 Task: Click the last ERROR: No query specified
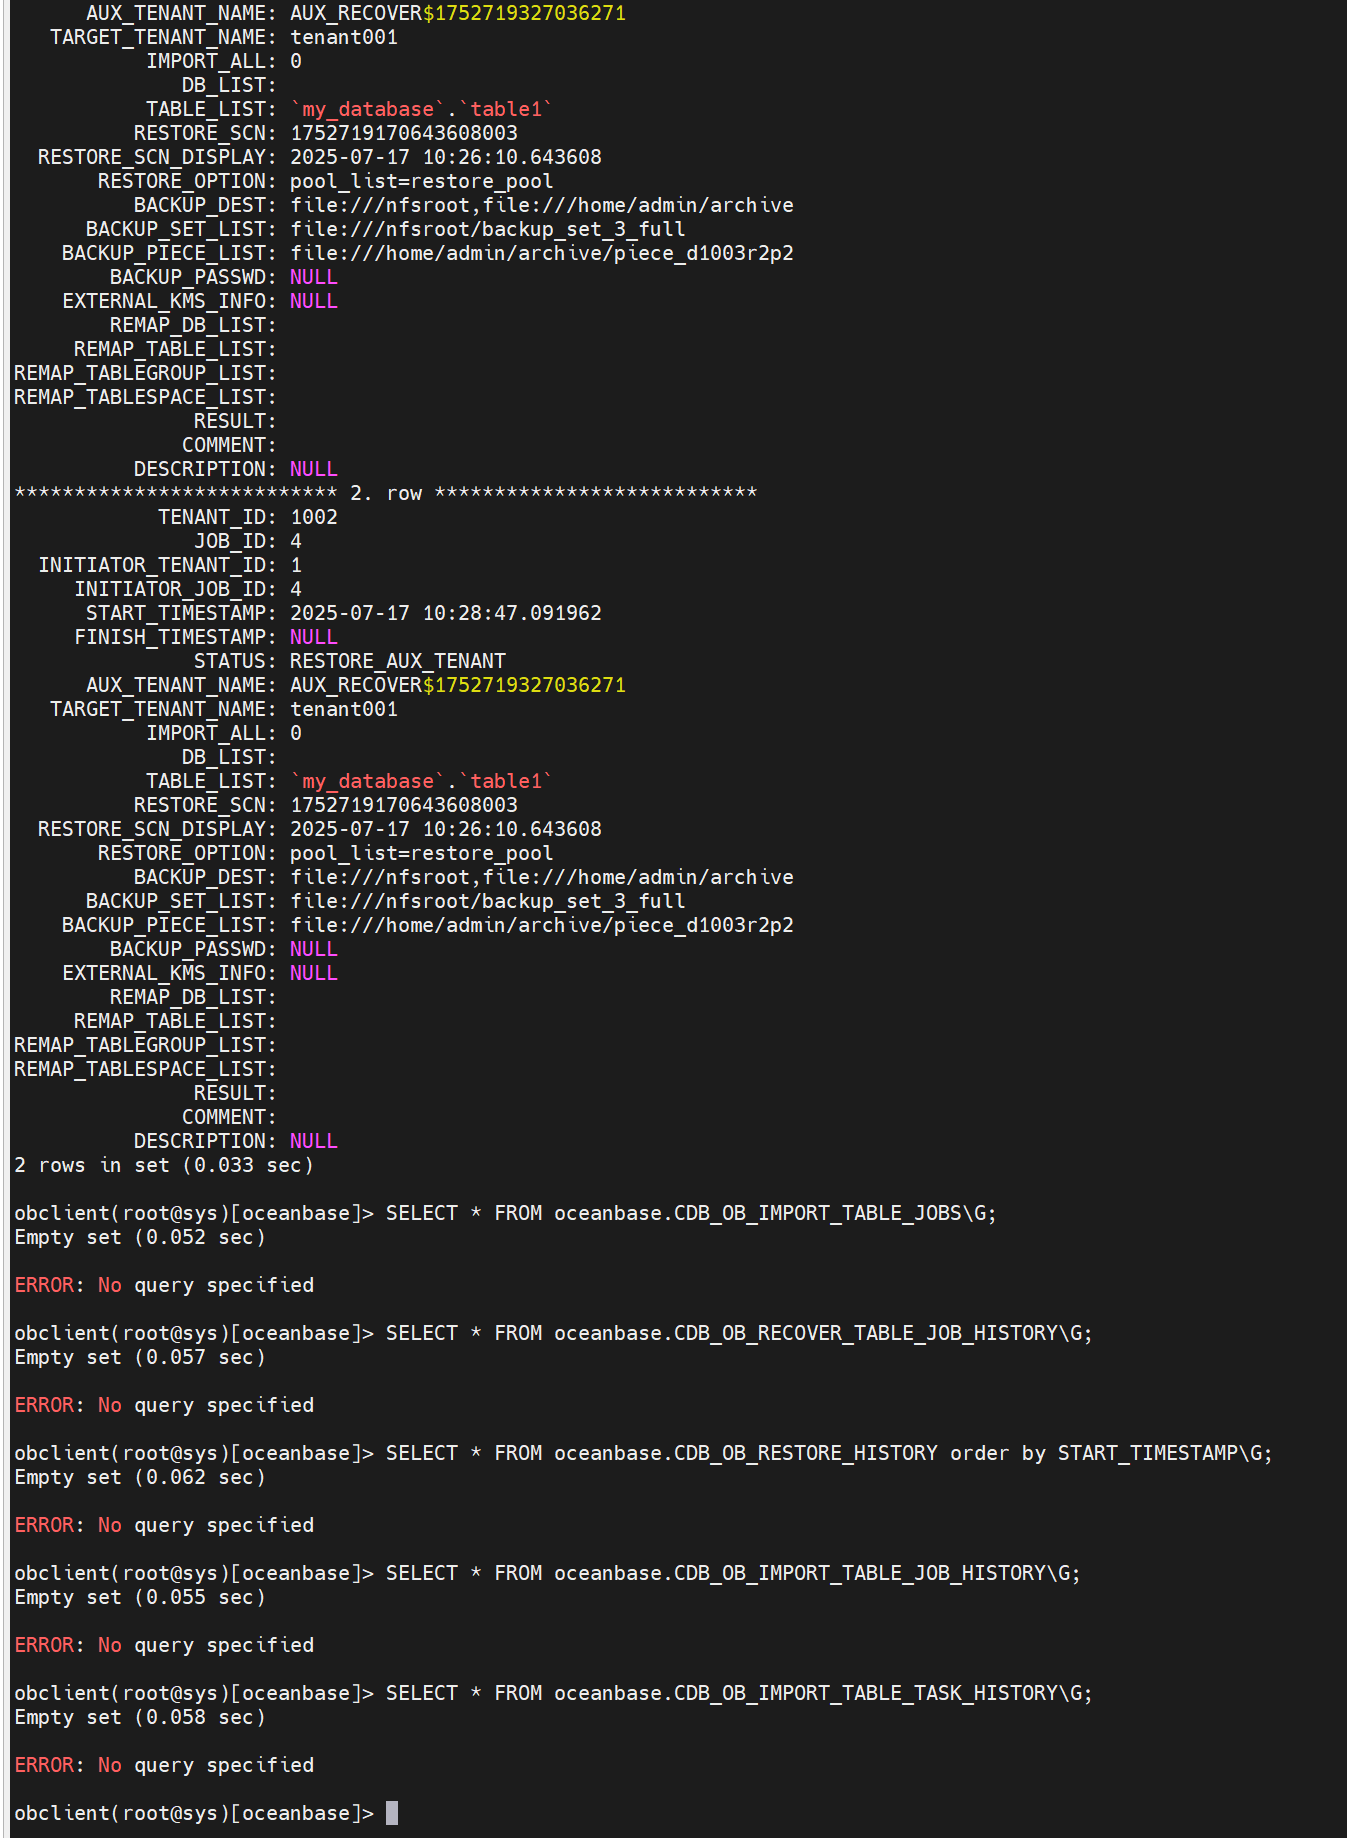pos(164,1765)
